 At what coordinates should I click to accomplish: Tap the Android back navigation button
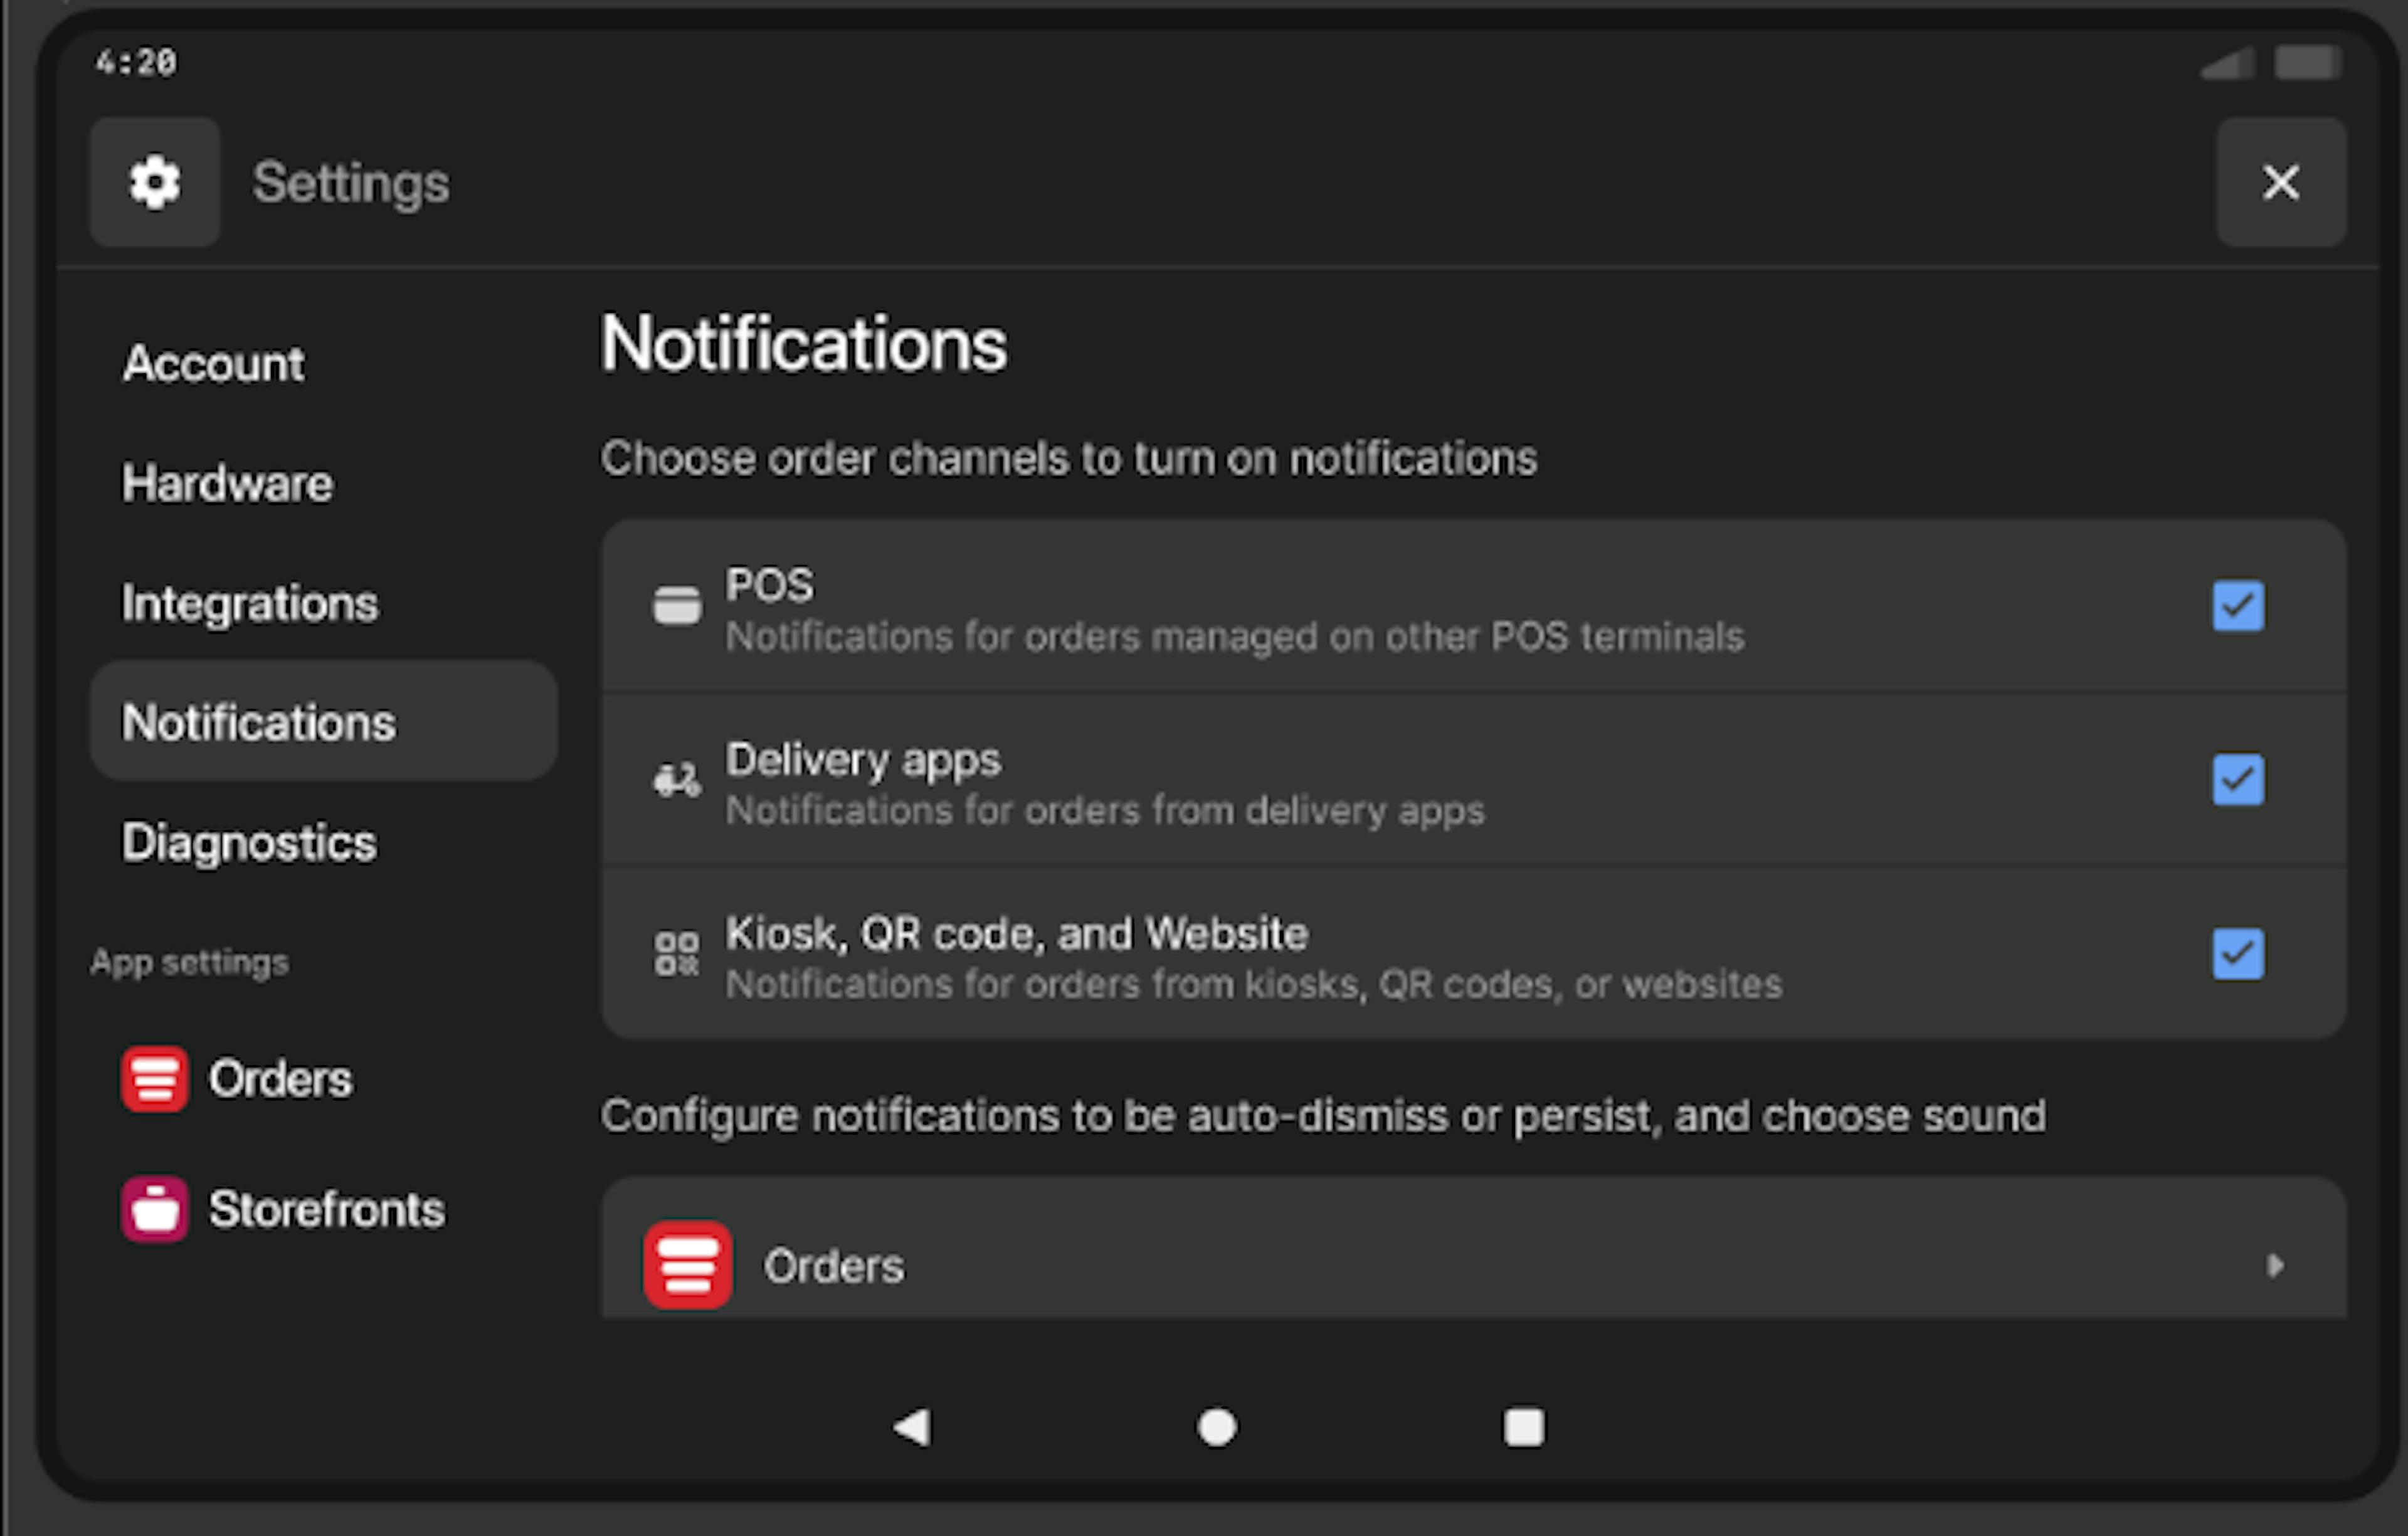[x=912, y=1427]
